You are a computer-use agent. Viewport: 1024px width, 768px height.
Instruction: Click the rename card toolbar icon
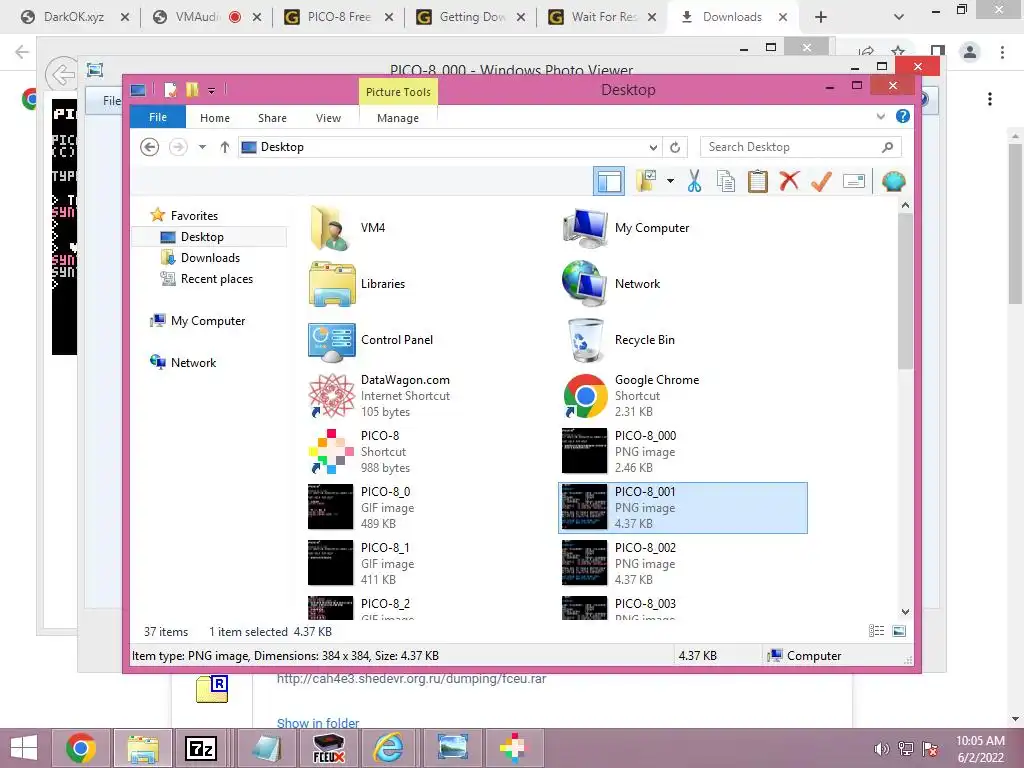click(x=854, y=181)
